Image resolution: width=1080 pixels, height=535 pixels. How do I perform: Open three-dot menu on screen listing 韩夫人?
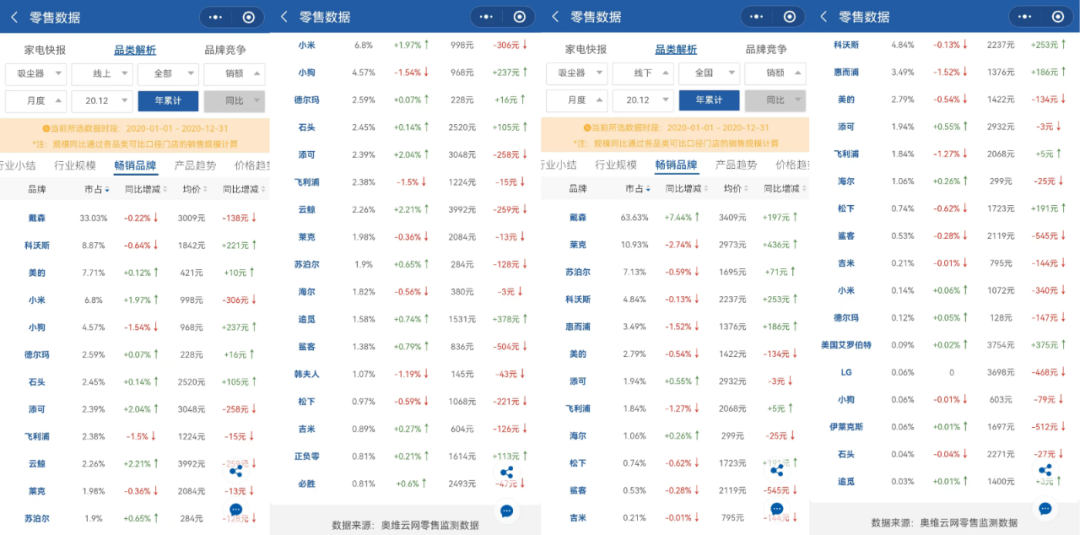click(486, 17)
